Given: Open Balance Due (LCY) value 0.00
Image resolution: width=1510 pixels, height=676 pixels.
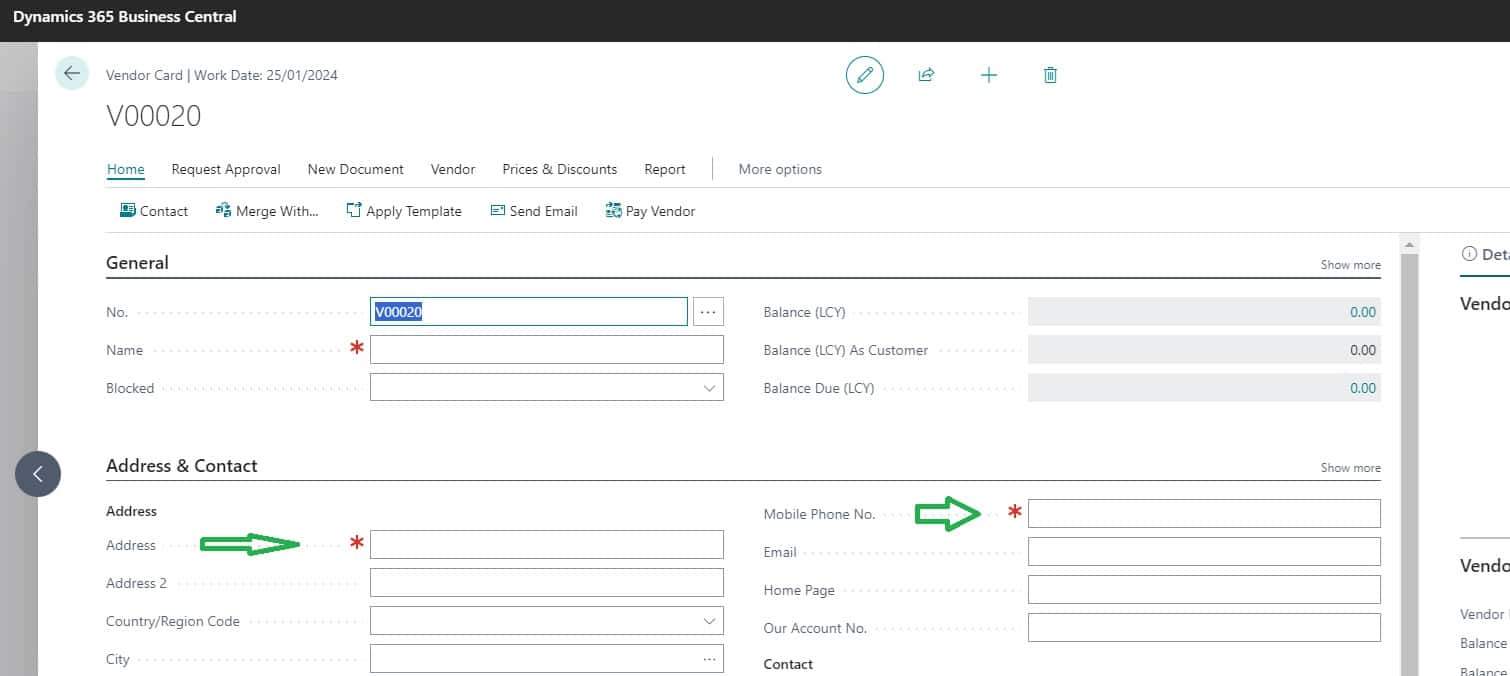Looking at the screenshot, I should 1363,388.
